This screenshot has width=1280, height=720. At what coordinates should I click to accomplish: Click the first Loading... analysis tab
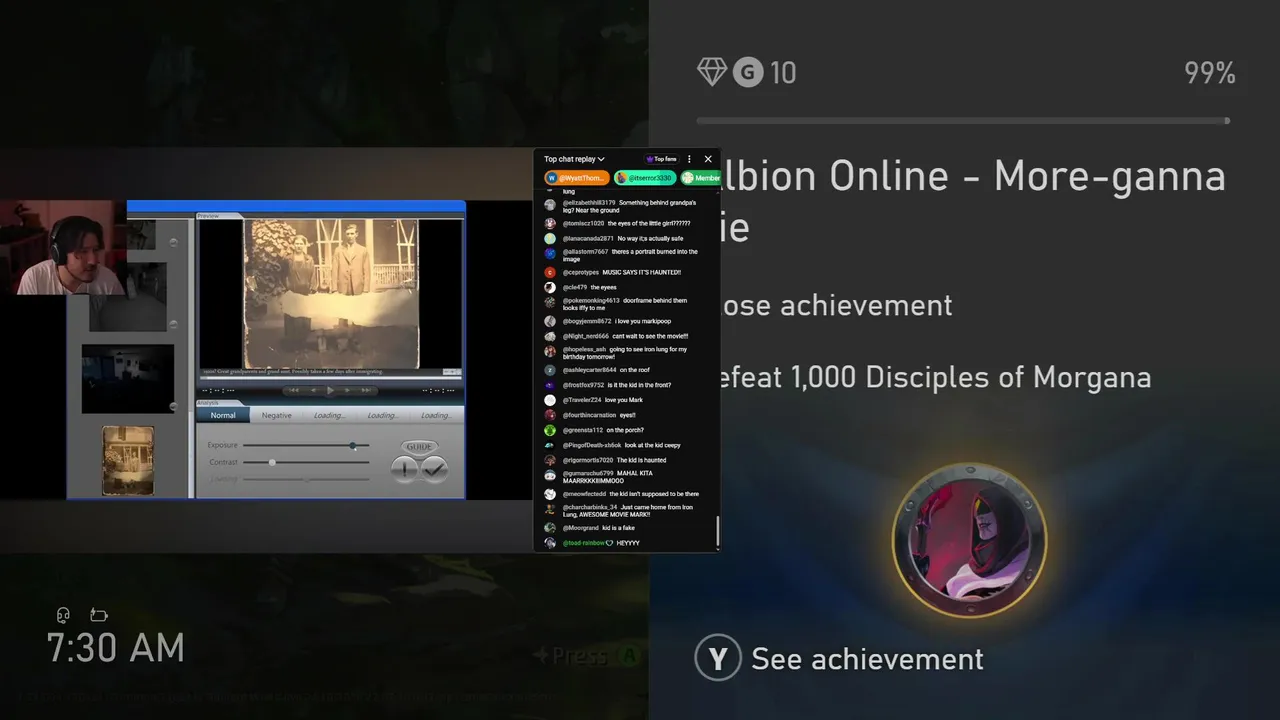[329, 415]
